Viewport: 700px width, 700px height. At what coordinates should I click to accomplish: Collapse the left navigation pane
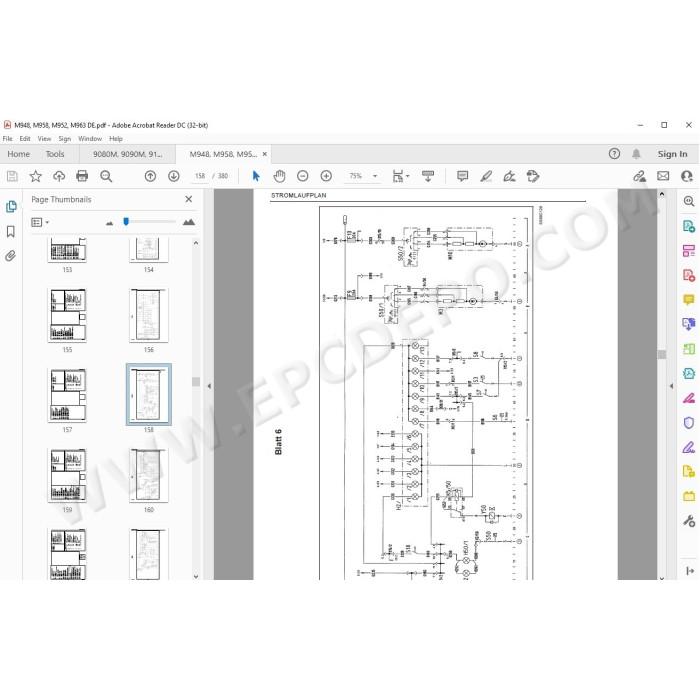[x=209, y=386]
